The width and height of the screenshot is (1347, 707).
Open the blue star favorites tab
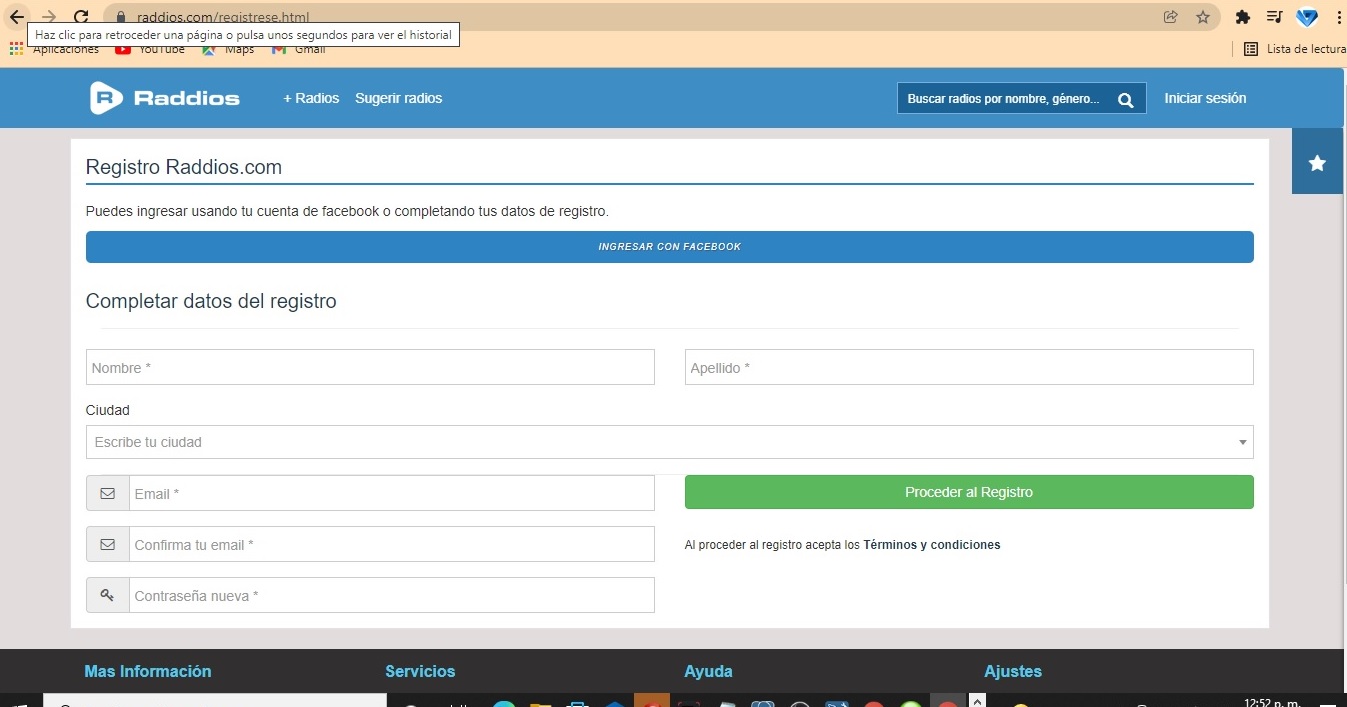1317,162
